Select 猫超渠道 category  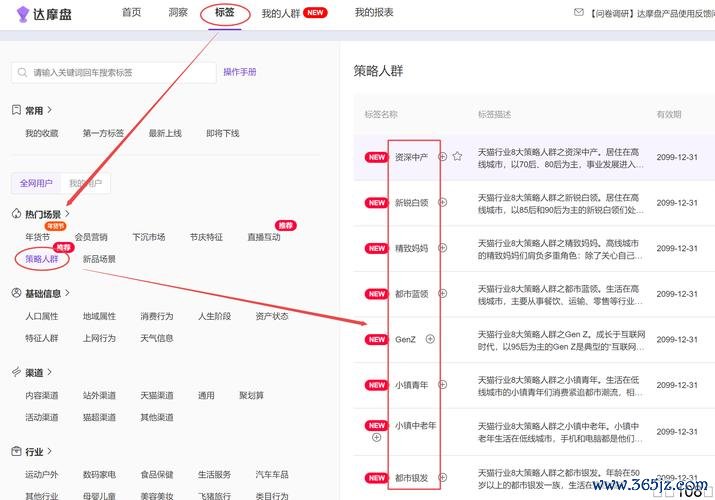coord(99,417)
